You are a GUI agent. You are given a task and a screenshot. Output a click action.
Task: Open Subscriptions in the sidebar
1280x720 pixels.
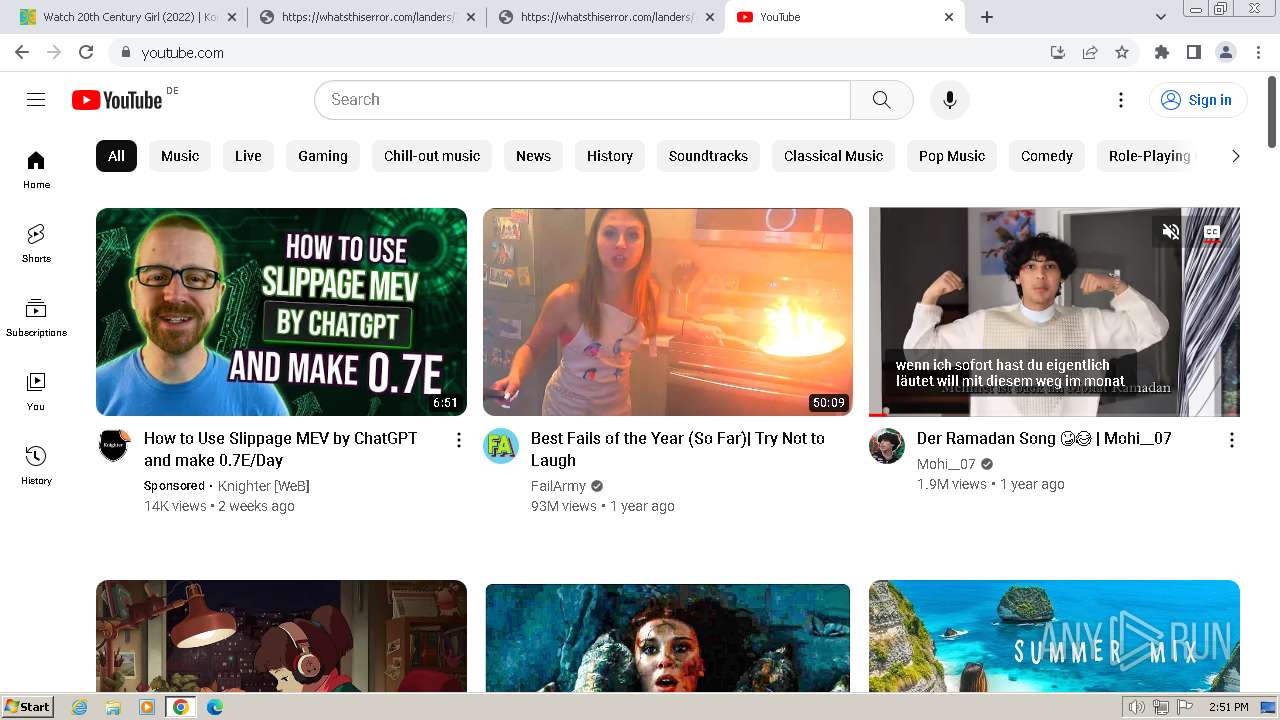coord(36,318)
